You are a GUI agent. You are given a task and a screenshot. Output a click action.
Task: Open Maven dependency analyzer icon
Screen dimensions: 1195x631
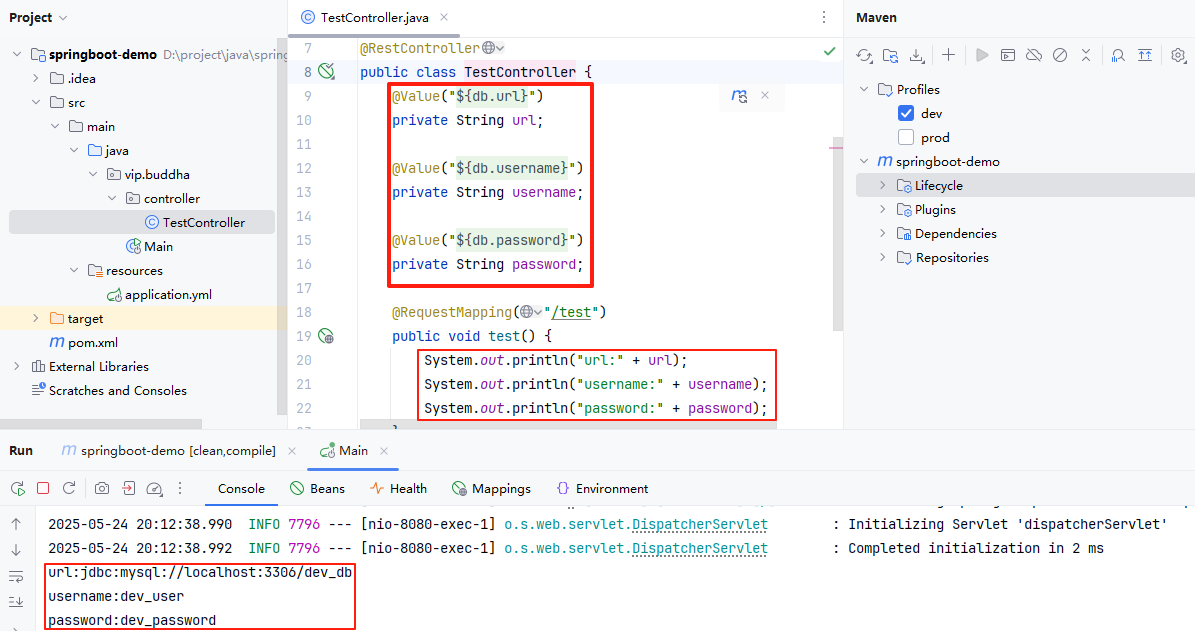pos(1118,55)
